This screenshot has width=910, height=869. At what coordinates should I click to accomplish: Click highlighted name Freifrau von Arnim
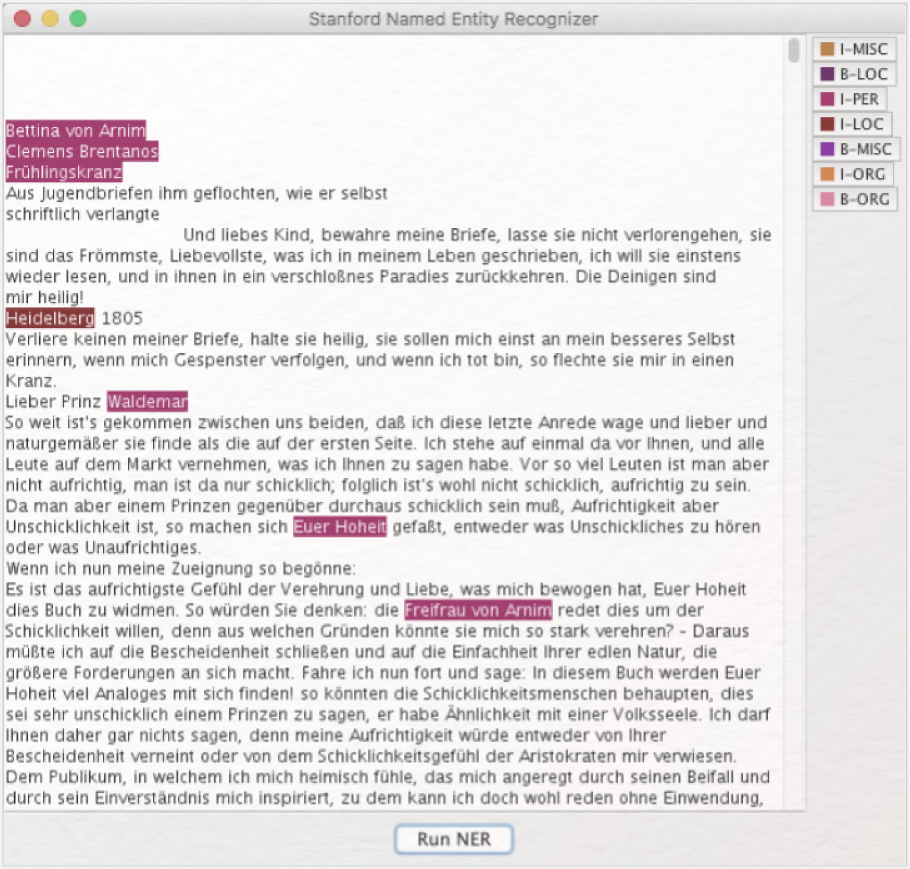pyautogui.click(x=478, y=610)
